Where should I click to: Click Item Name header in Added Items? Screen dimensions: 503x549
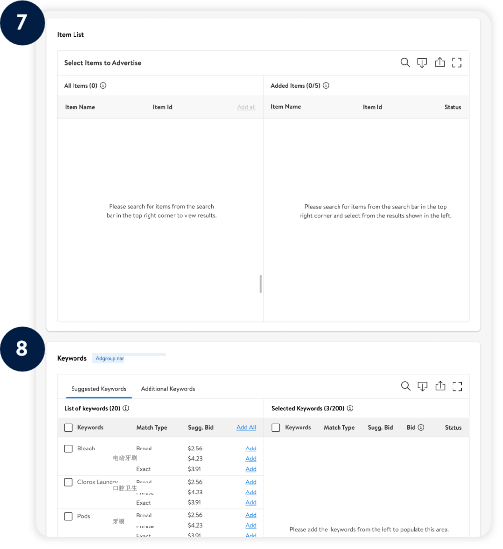click(286, 106)
